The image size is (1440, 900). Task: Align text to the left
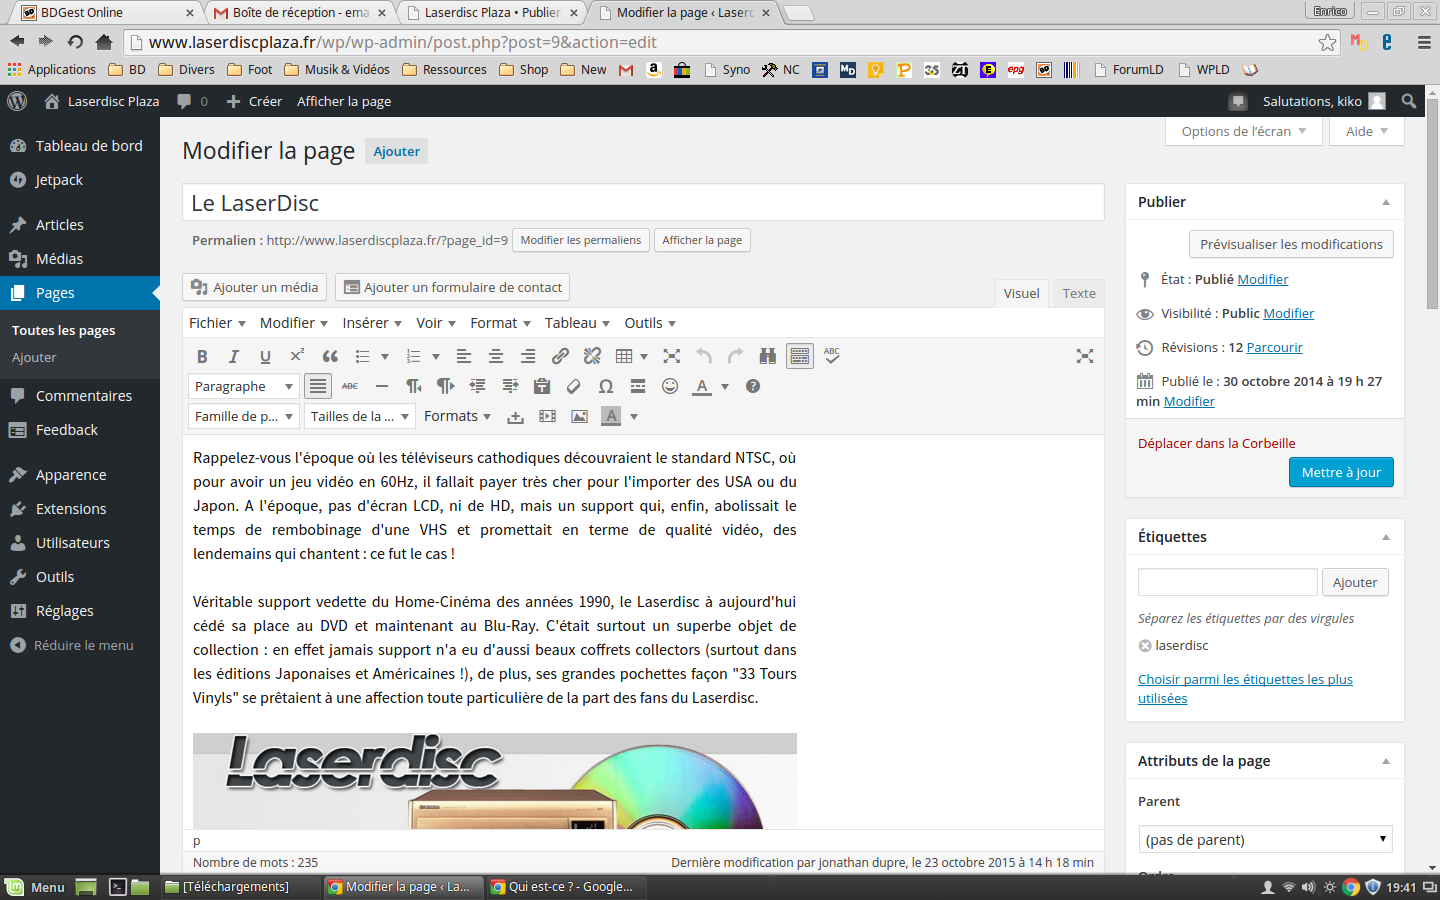(464, 356)
